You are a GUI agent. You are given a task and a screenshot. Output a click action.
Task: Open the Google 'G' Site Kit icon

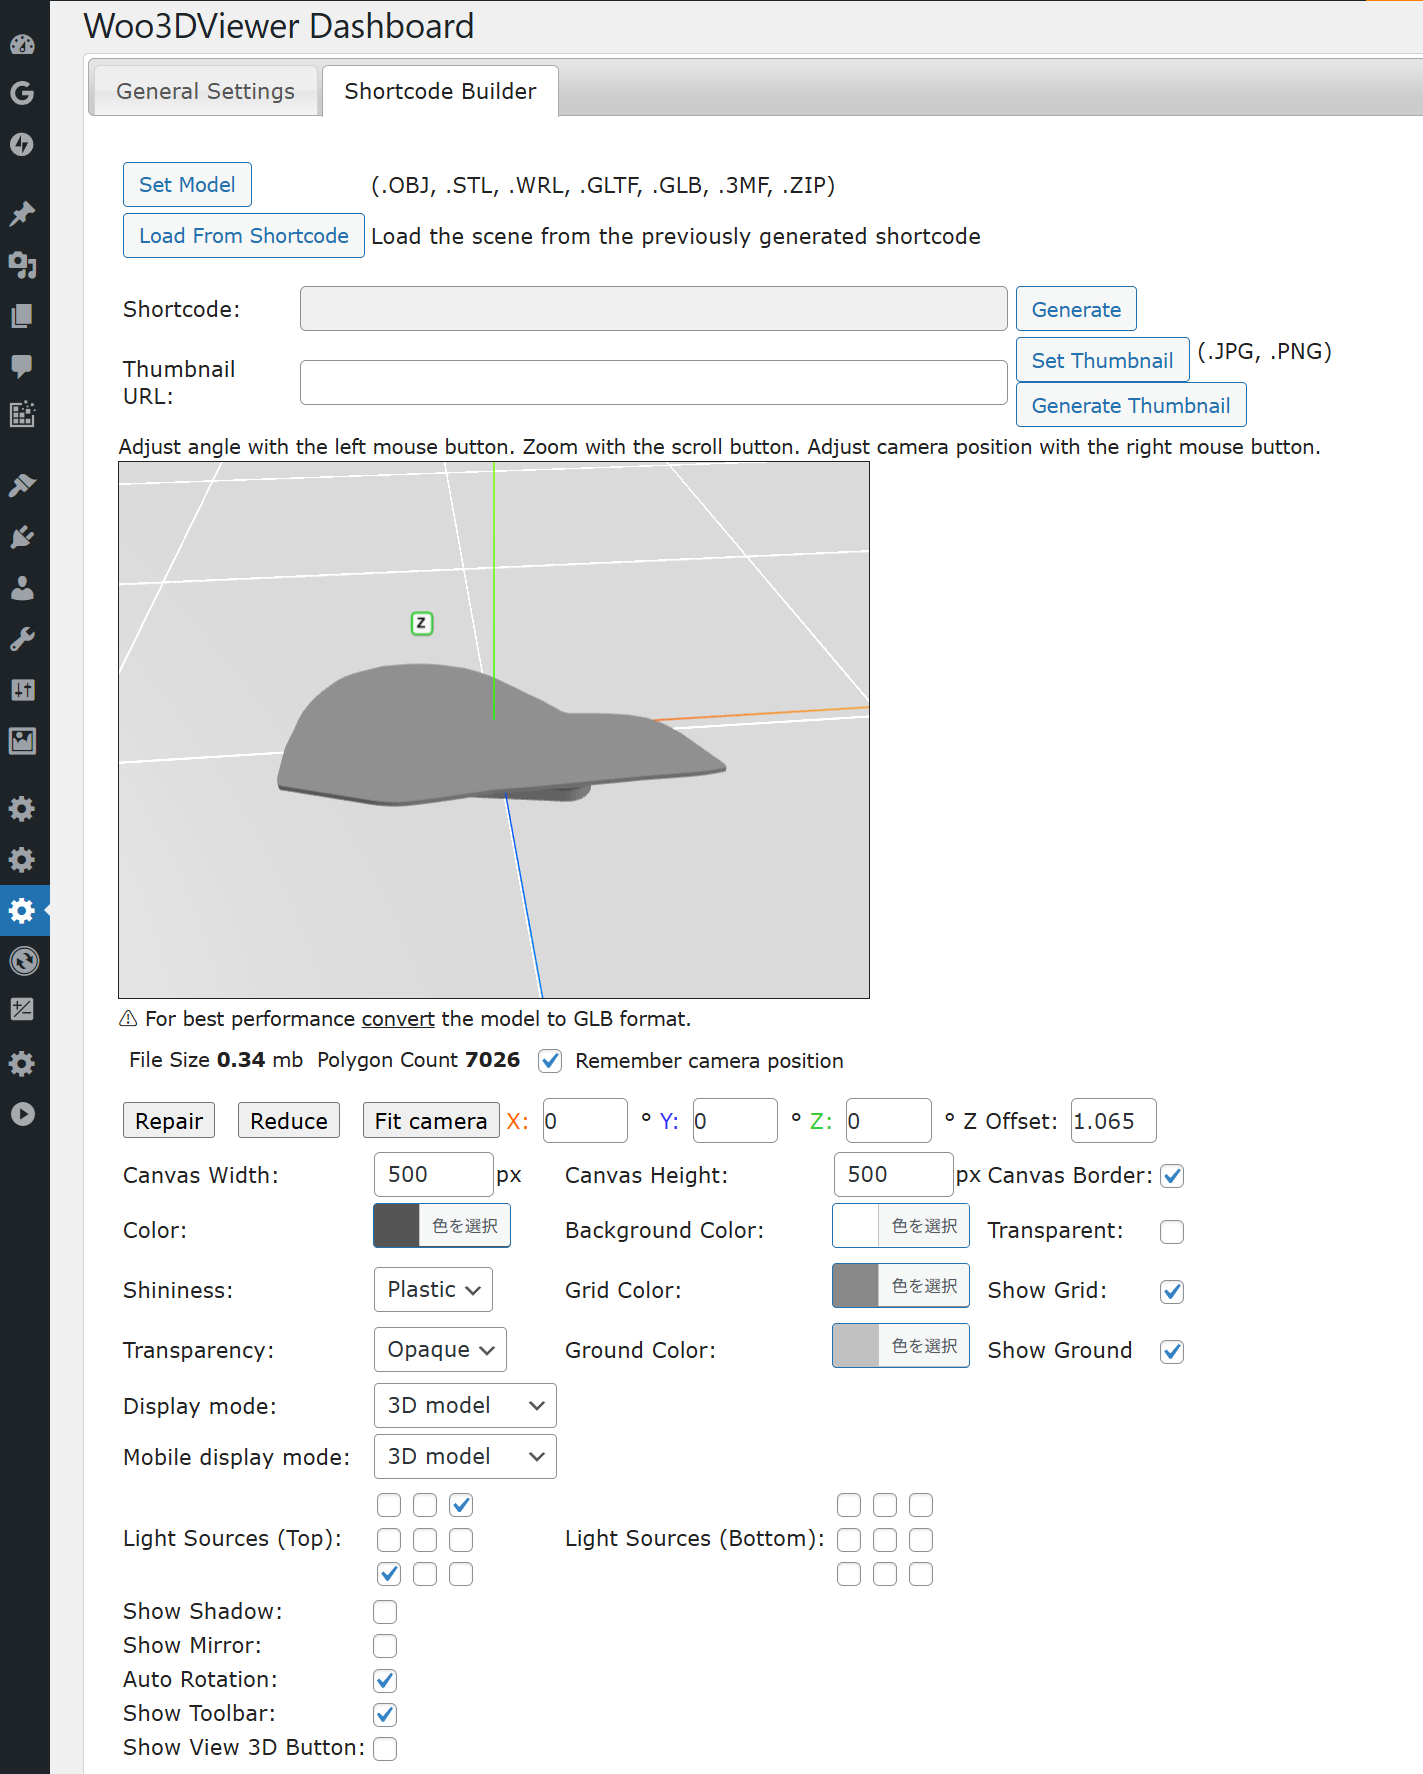click(22, 93)
